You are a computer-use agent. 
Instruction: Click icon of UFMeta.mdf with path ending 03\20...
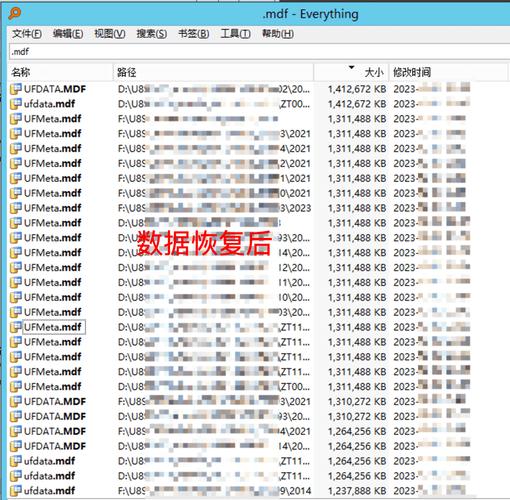(16, 312)
